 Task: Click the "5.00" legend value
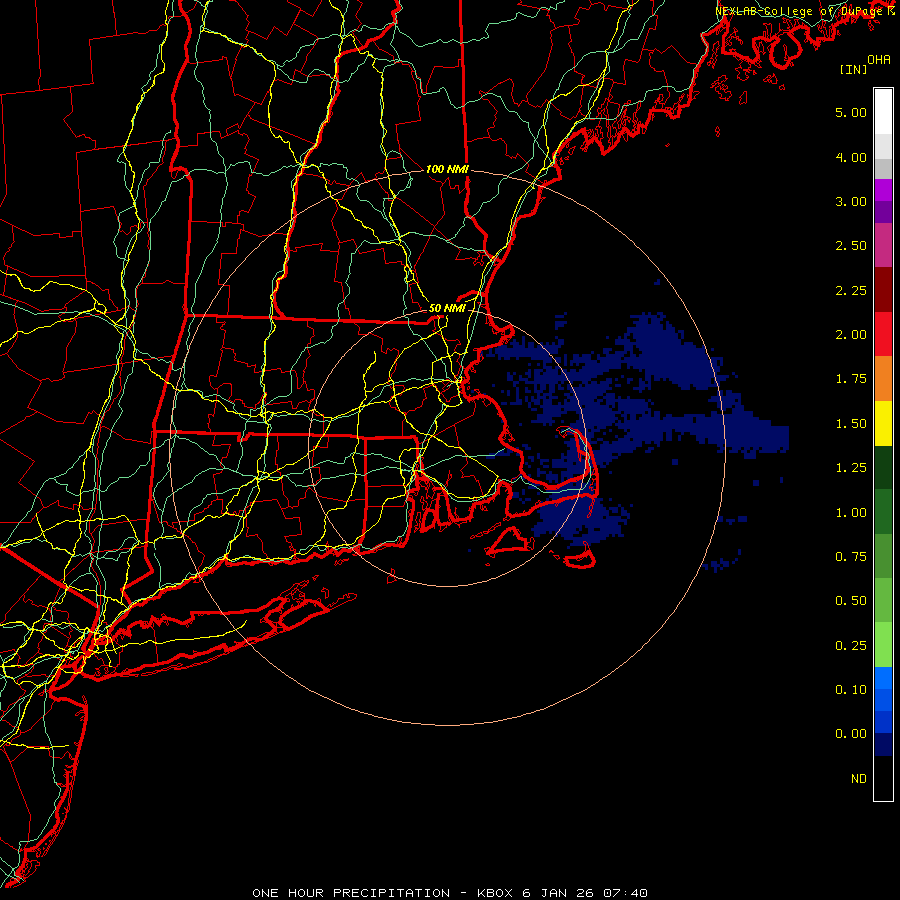tap(851, 112)
